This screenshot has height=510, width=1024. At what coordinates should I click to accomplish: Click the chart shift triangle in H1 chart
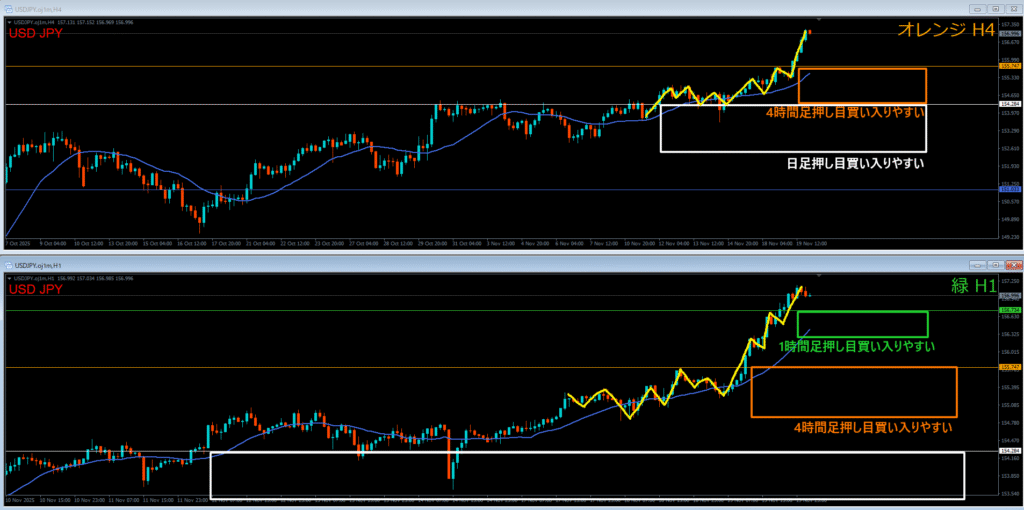pos(819,276)
